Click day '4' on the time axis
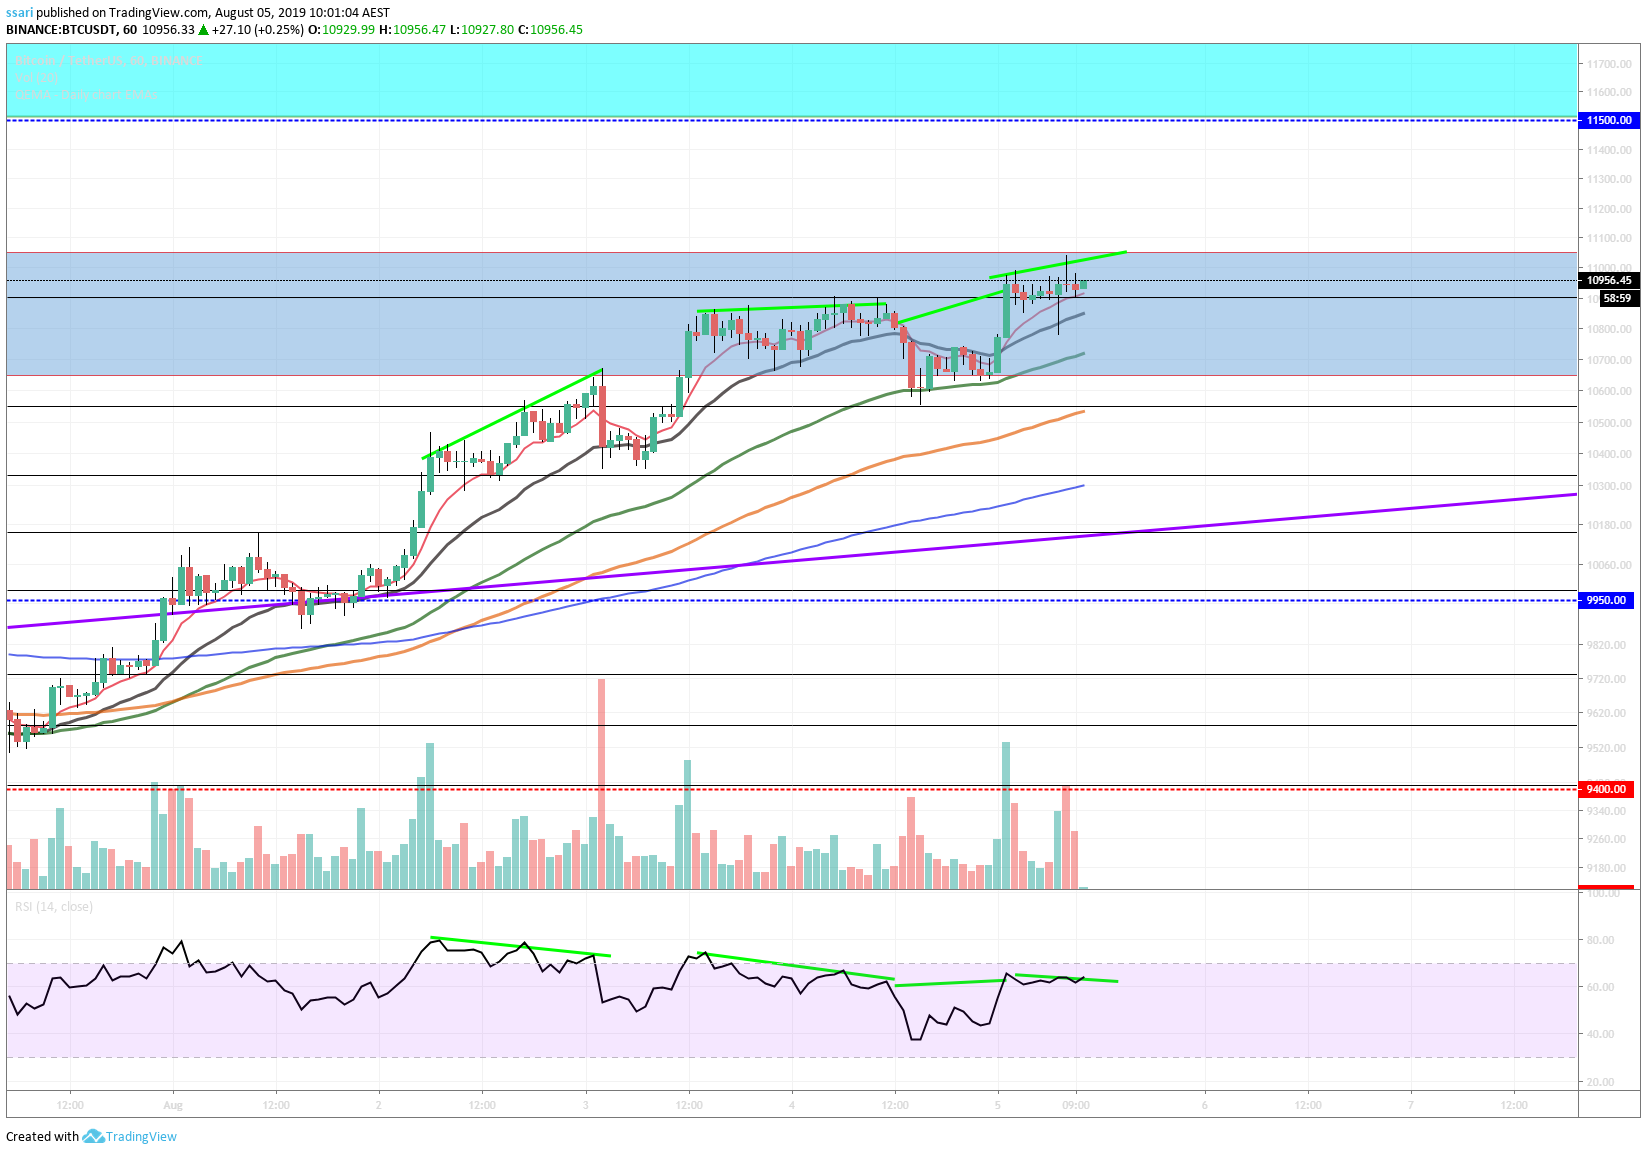Screen dimensions: 1647x1154 791,1105
